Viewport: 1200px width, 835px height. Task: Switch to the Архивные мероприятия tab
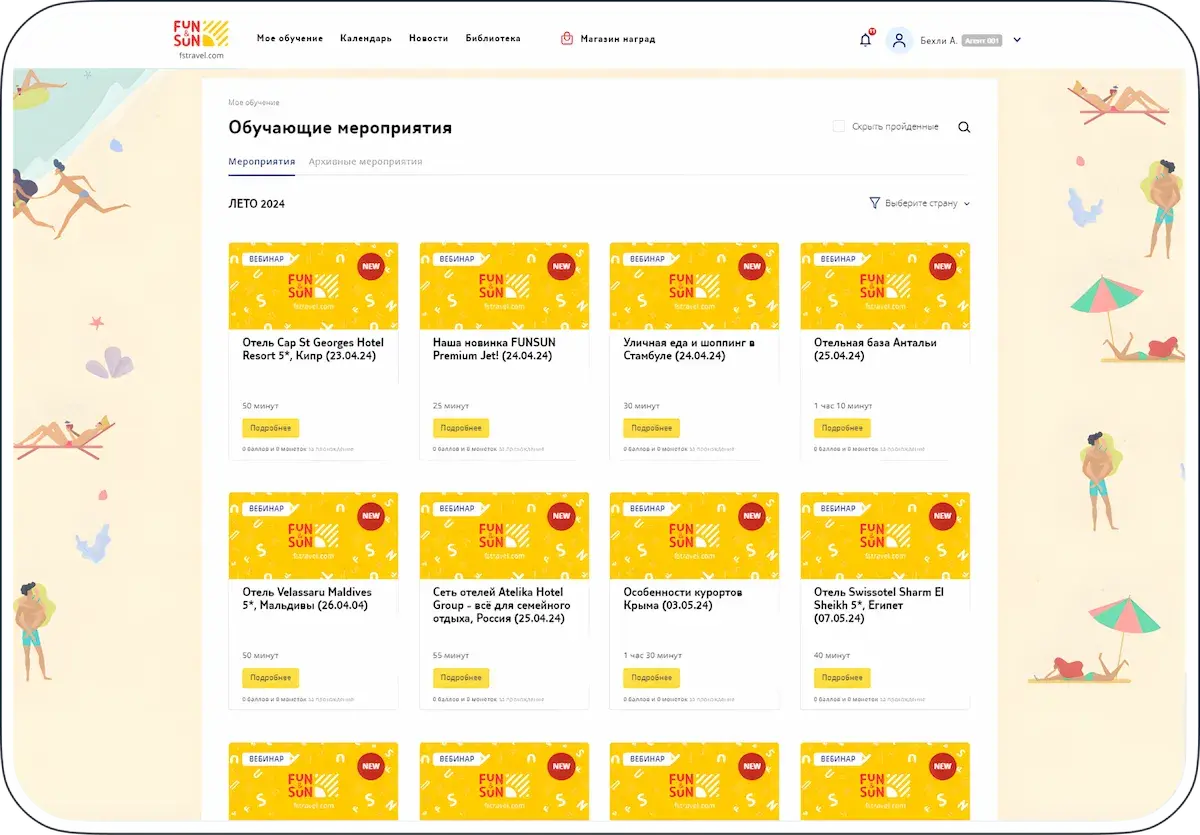(x=367, y=161)
